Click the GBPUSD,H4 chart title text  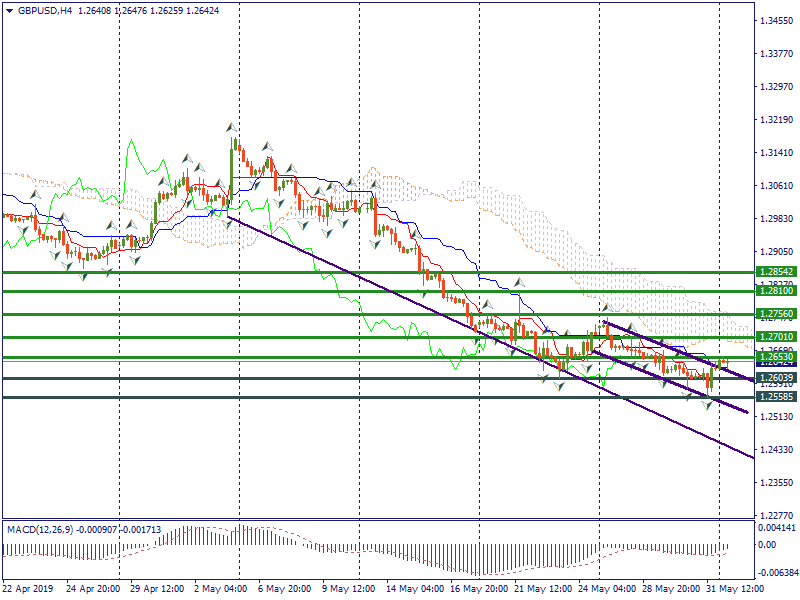click(x=45, y=10)
